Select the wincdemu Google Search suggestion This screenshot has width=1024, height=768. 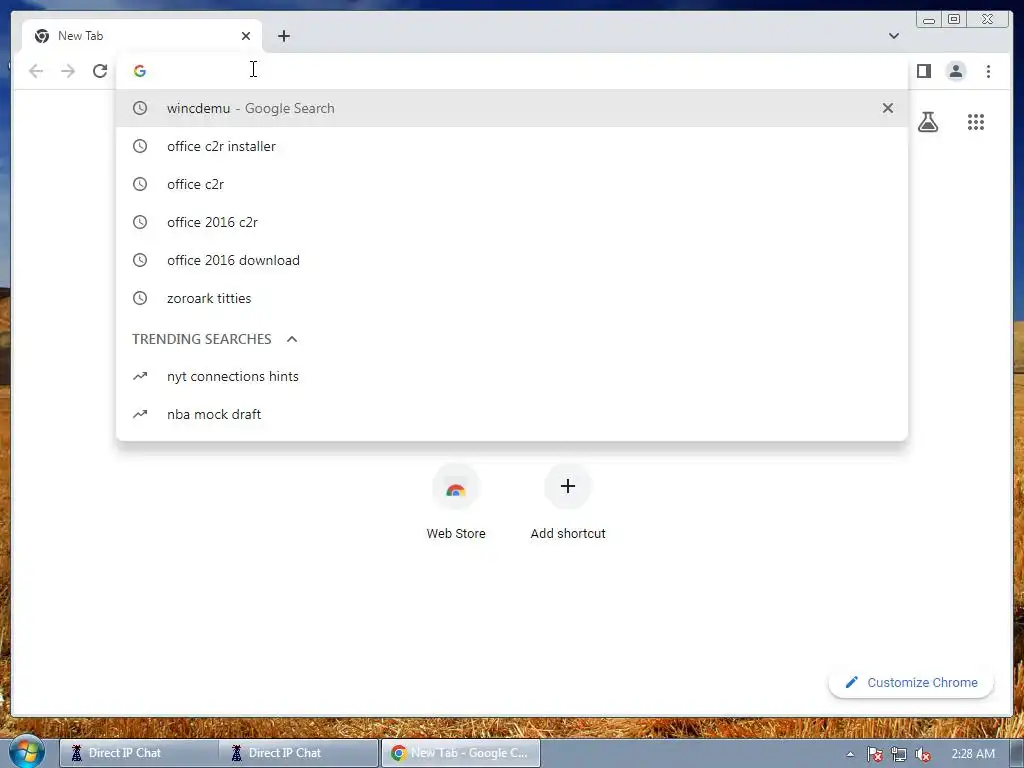coord(512,108)
